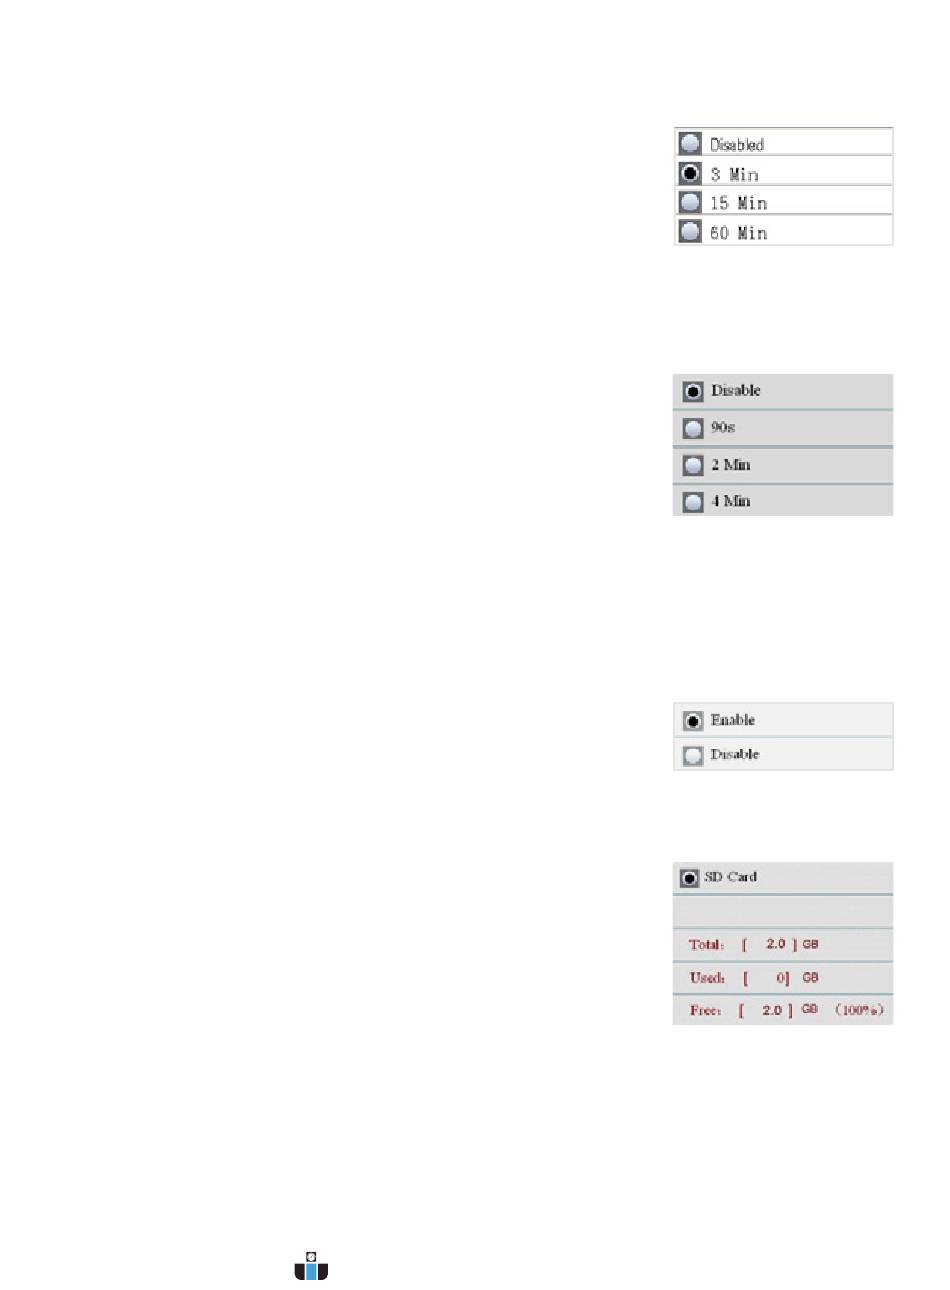
Task: Click the blue logo icon at the bottom
Action: click(311, 1264)
